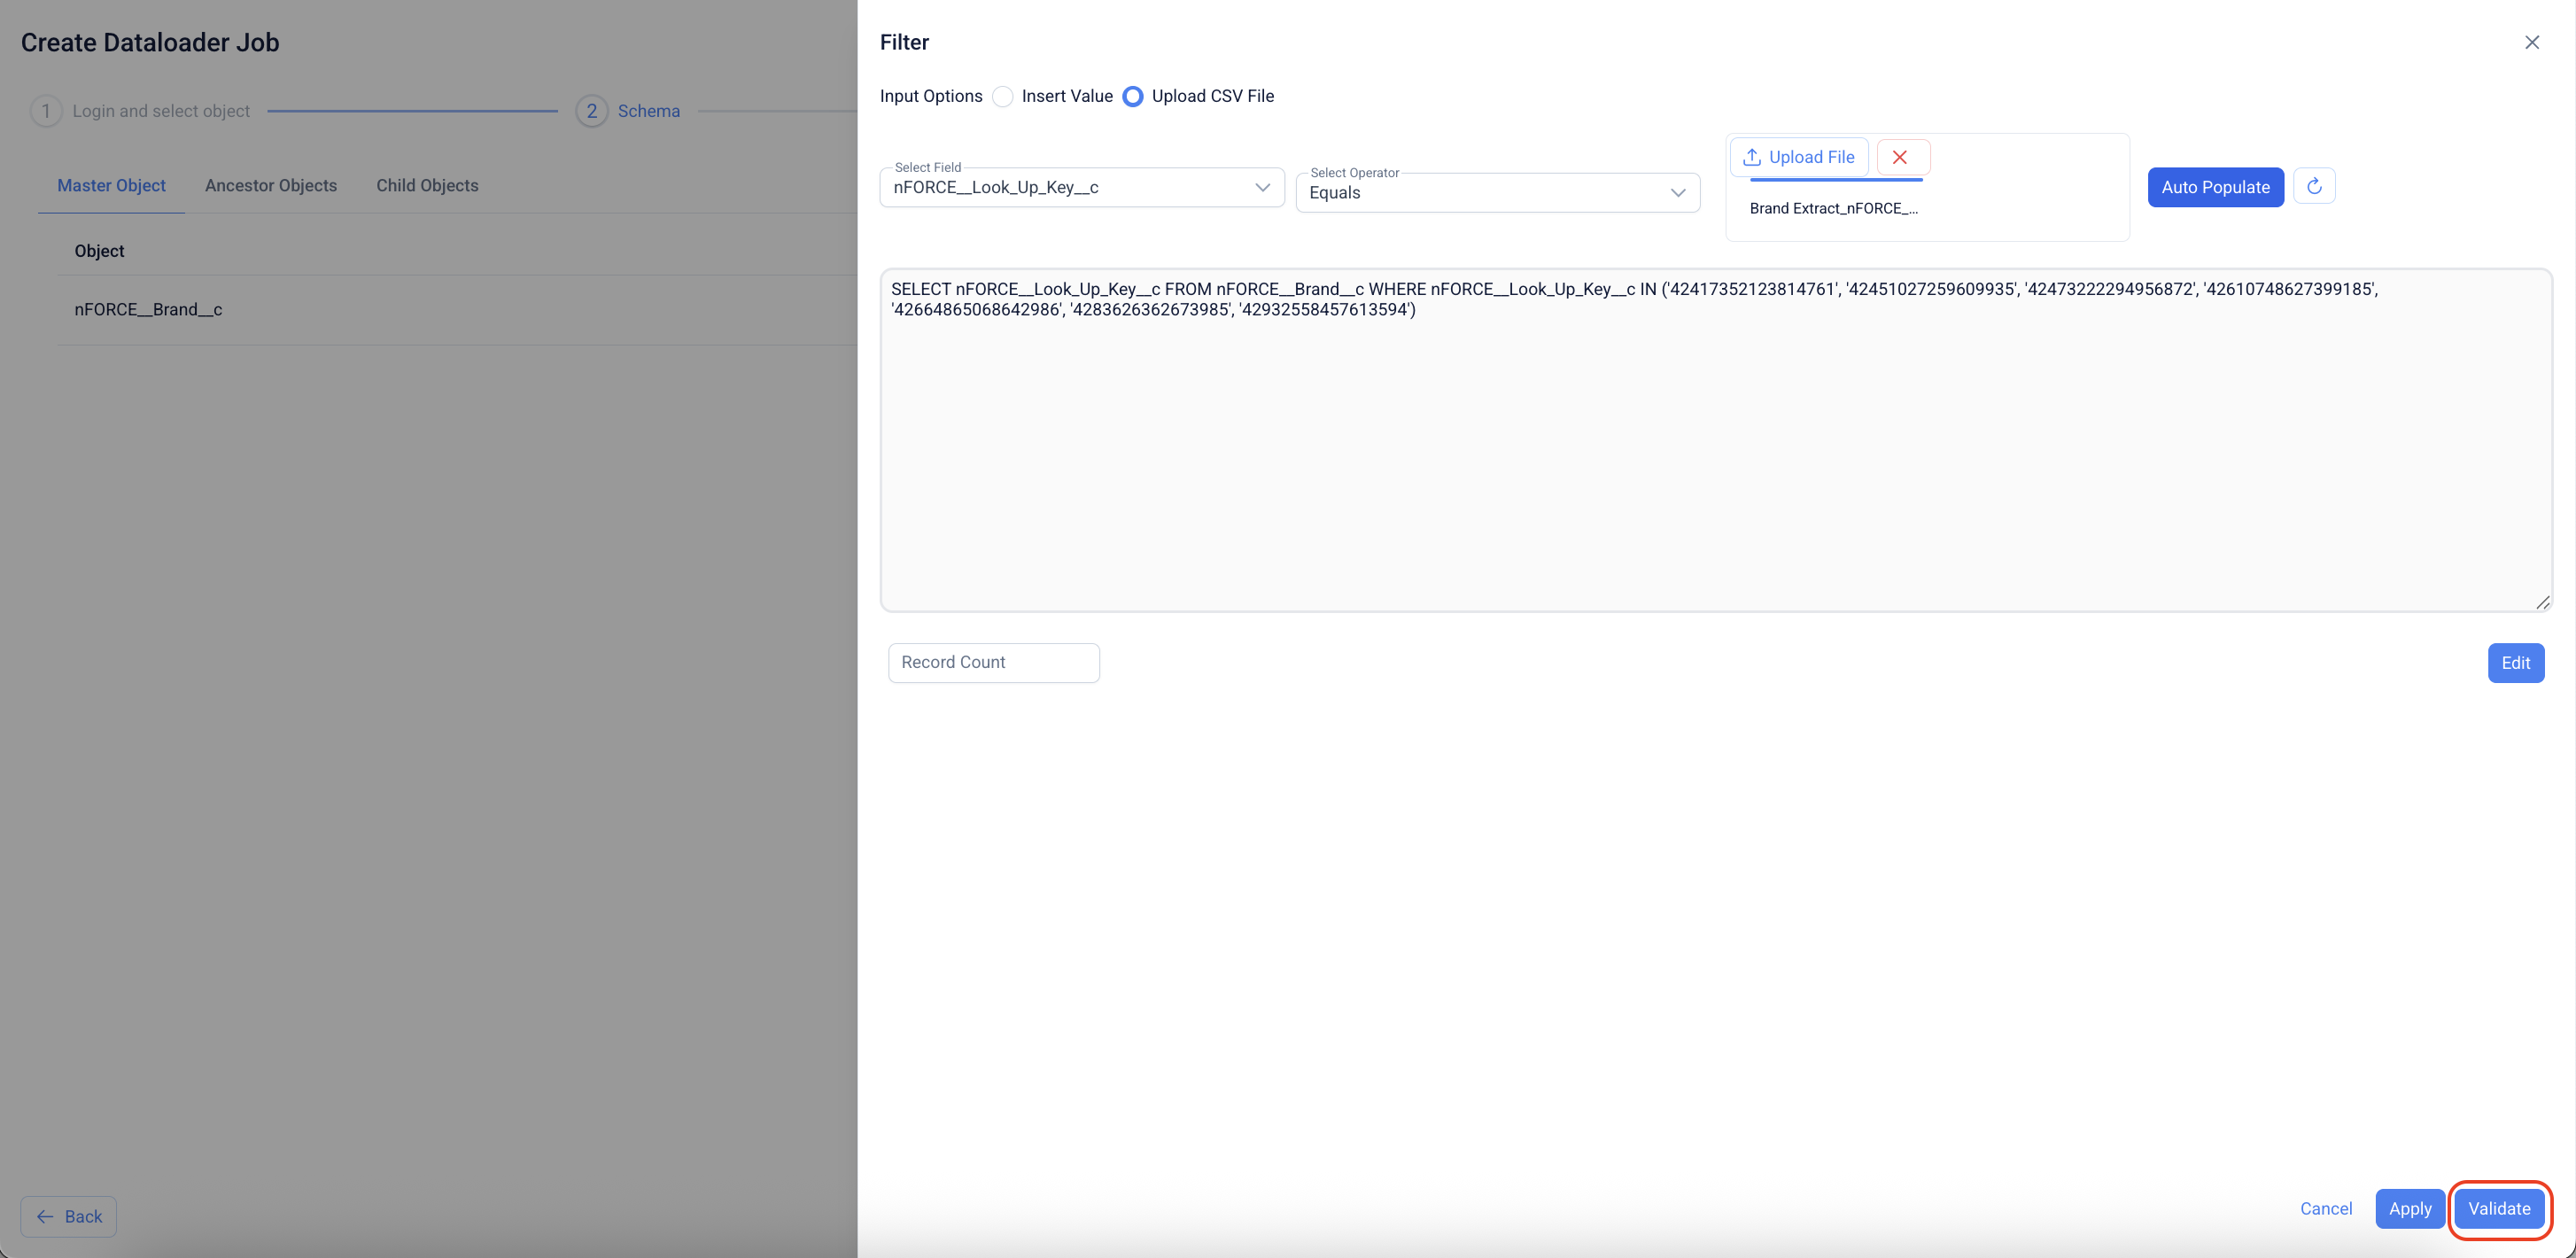The height and width of the screenshot is (1258, 2576).
Task: Open the Child Objects tab
Action: pos(427,185)
